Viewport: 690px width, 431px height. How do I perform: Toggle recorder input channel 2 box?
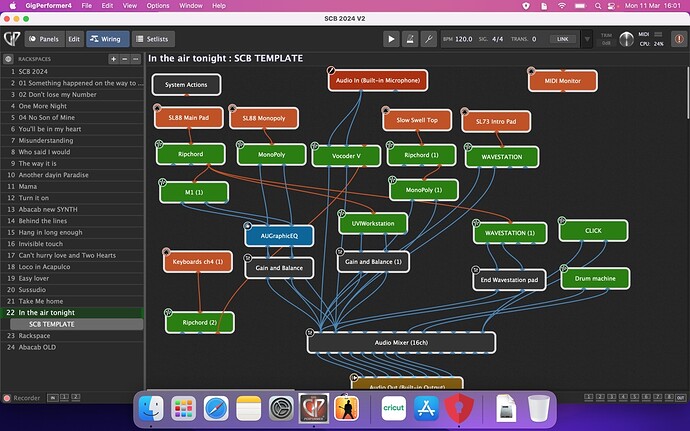(x=76, y=398)
